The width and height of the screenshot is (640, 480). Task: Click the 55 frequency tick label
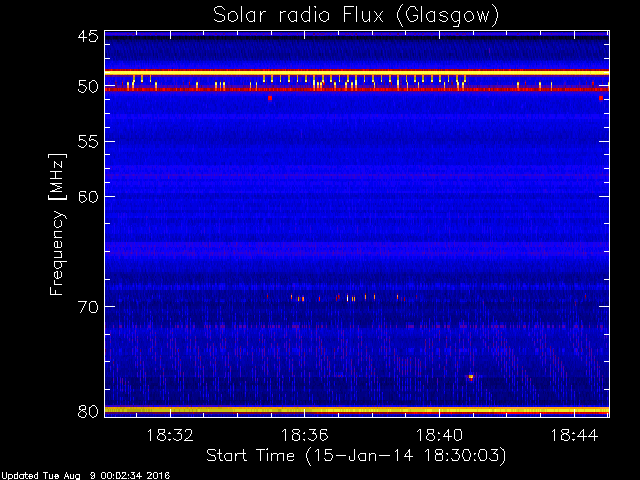88,142
